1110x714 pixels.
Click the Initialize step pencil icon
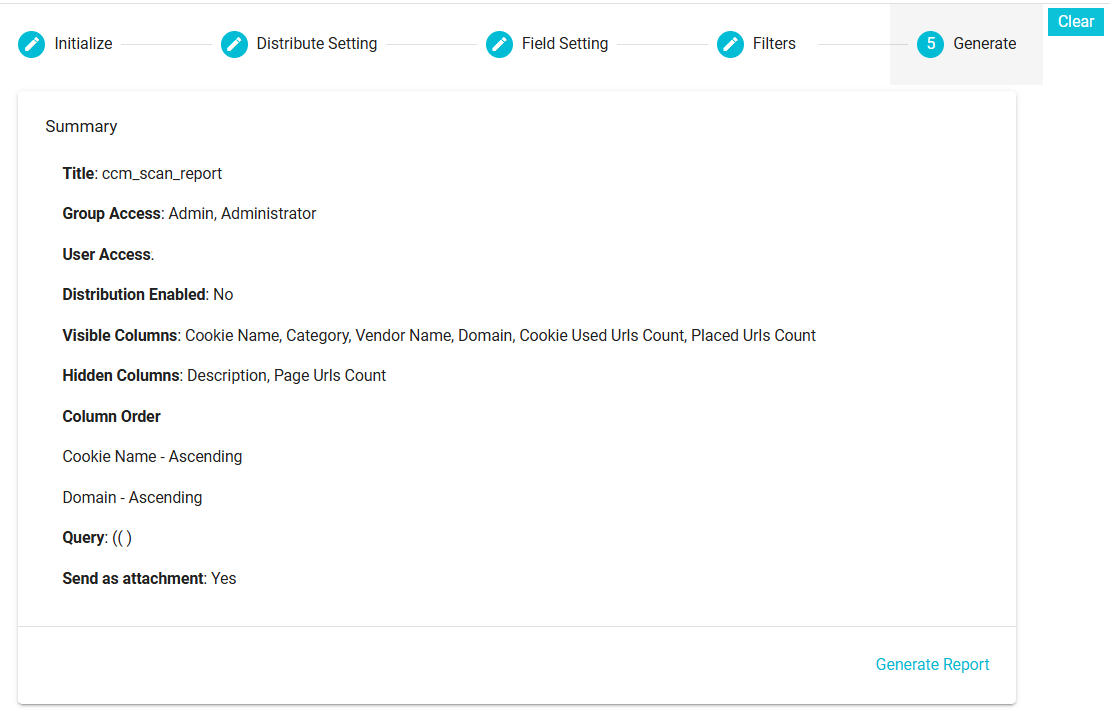click(x=32, y=44)
